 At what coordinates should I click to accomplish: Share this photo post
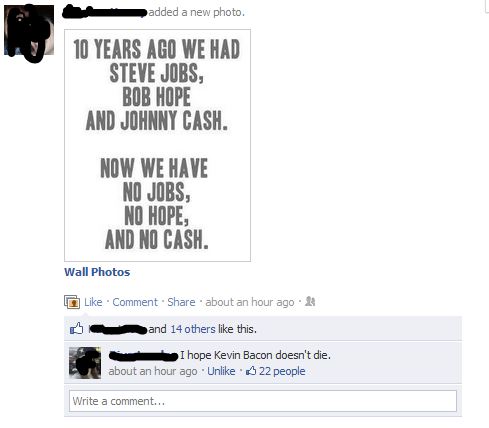[181, 302]
